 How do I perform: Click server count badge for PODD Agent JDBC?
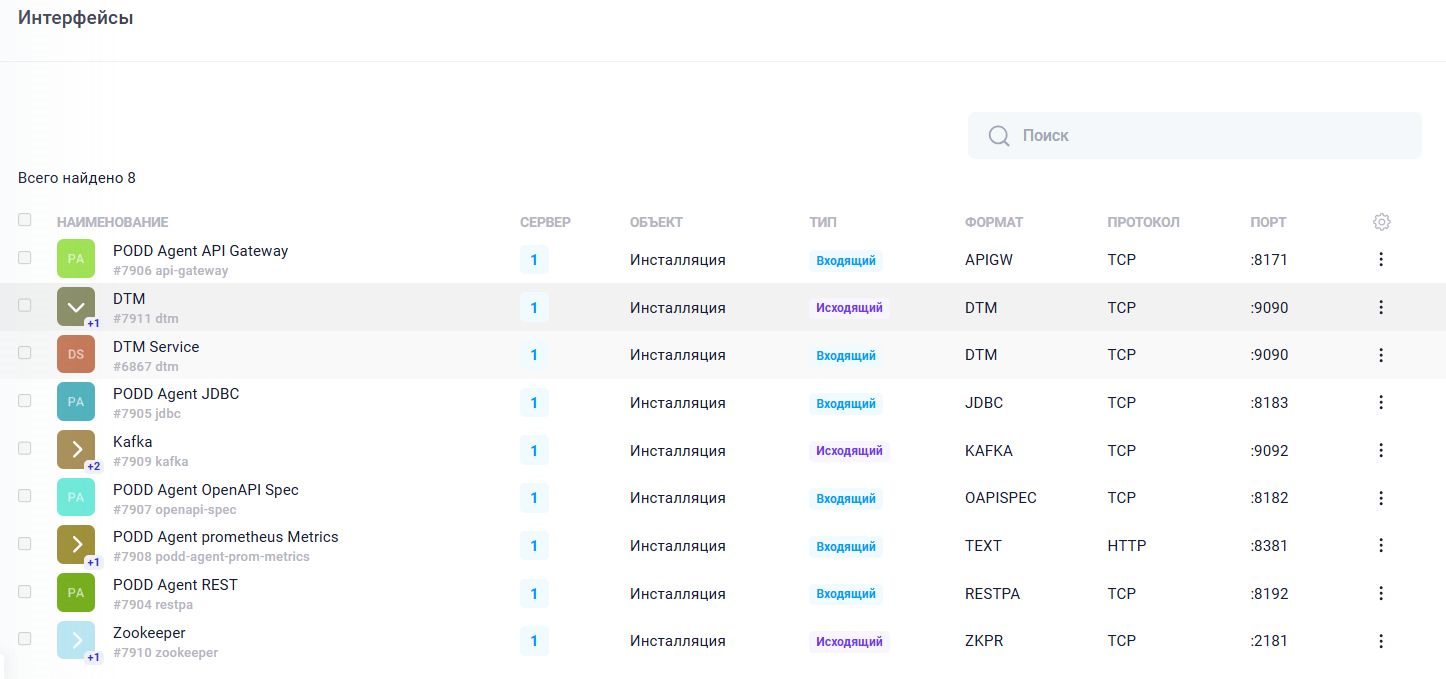(x=534, y=403)
